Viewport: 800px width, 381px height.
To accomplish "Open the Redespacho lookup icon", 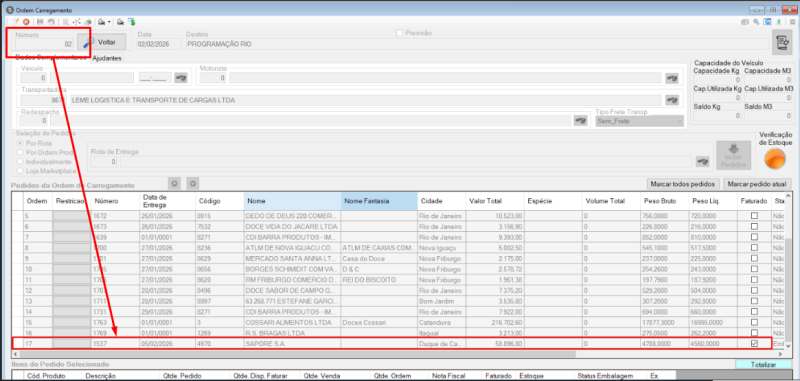I will click(580, 121).
